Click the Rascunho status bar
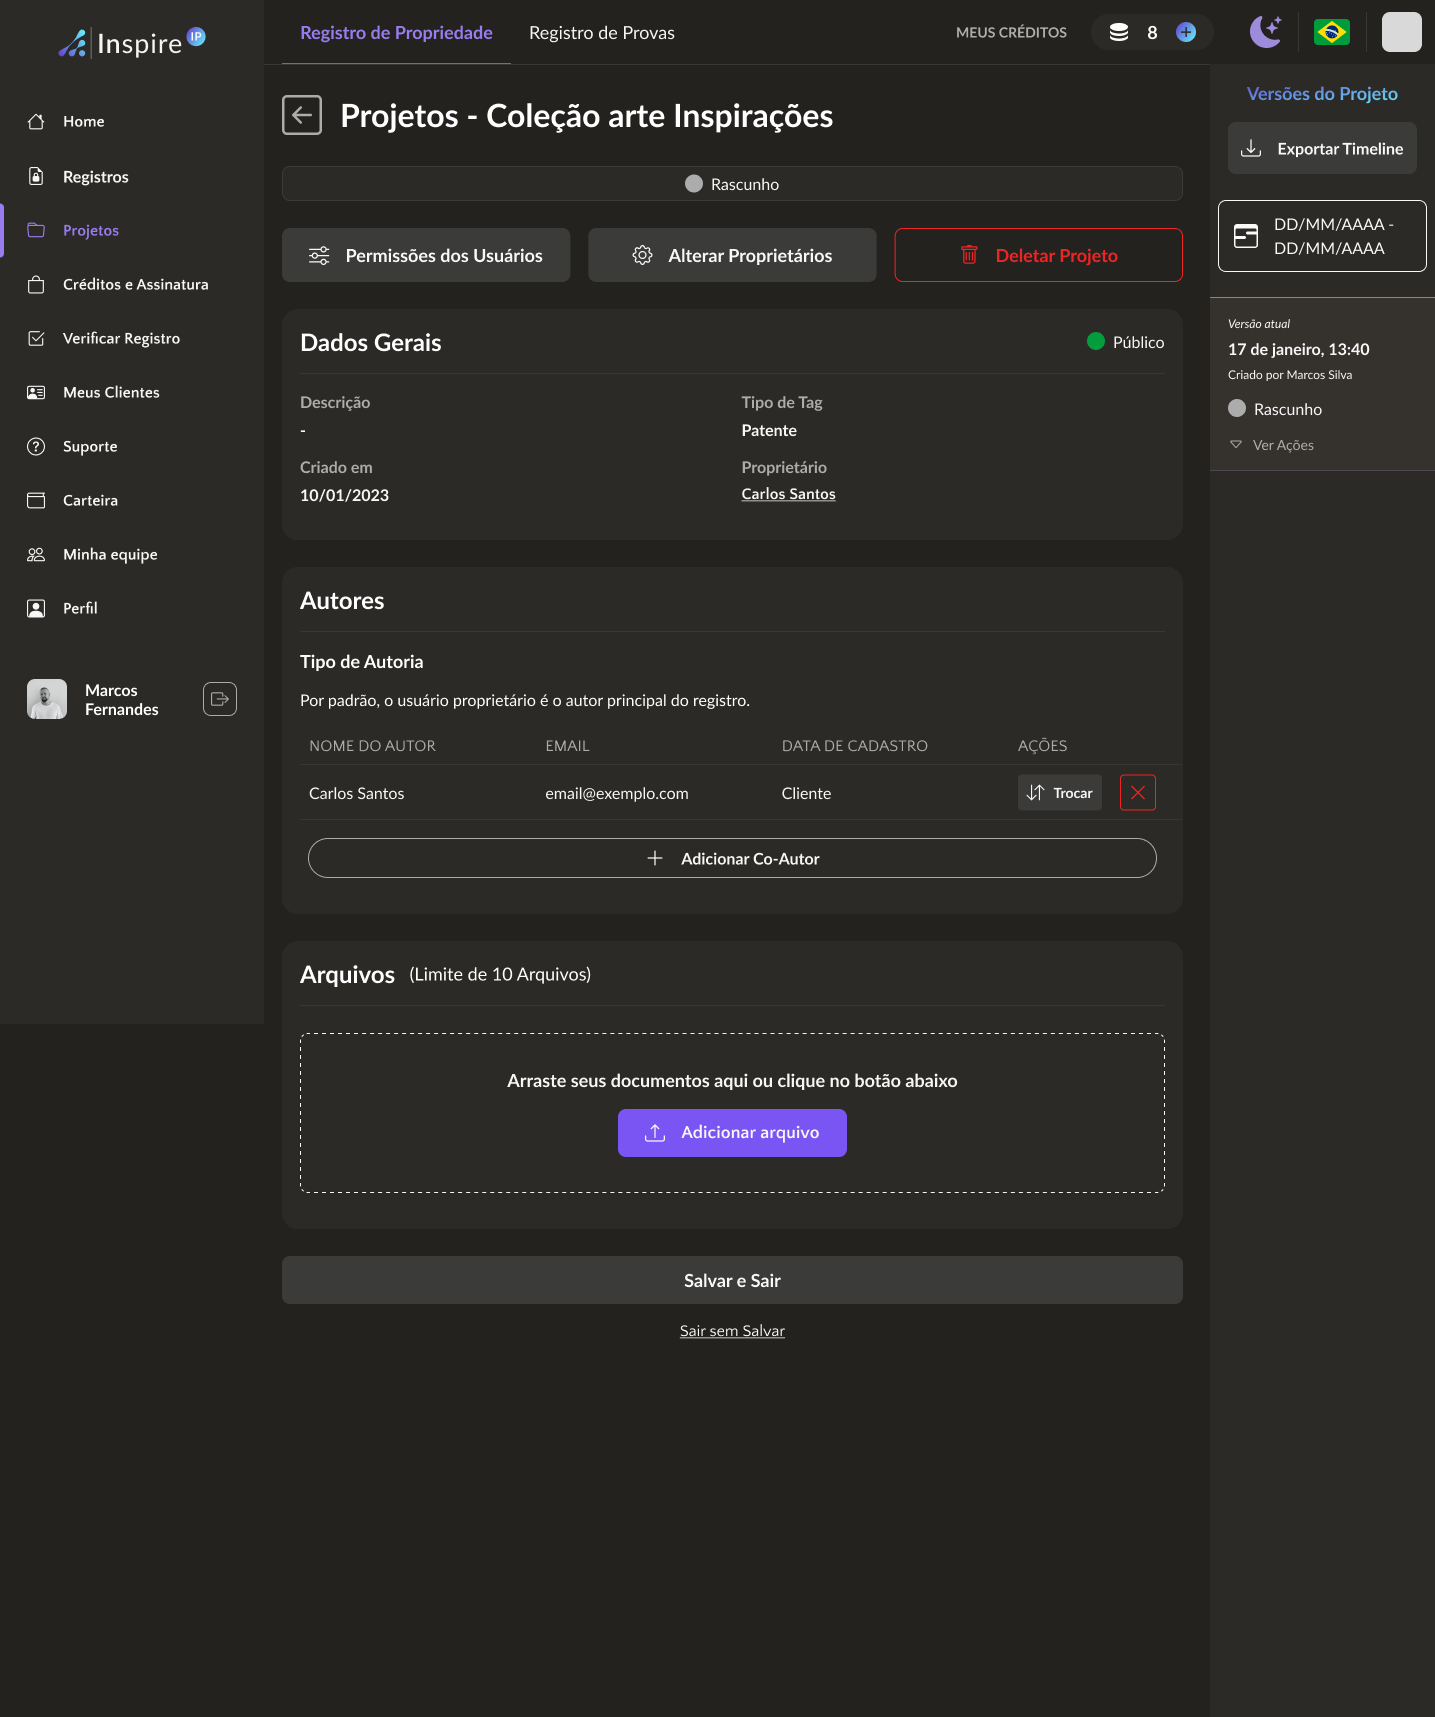Image resolution: width=1435 pixels, height=1717 pixels. click(x=732, y=184)
